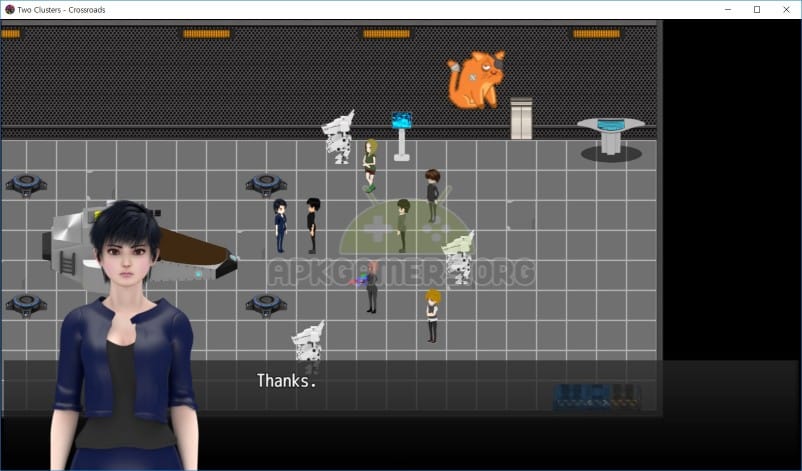The image size is (802, 471).
Task: Click the orange one-eyed cat creature
Action: pyautogui.click(x=476, y=81)
